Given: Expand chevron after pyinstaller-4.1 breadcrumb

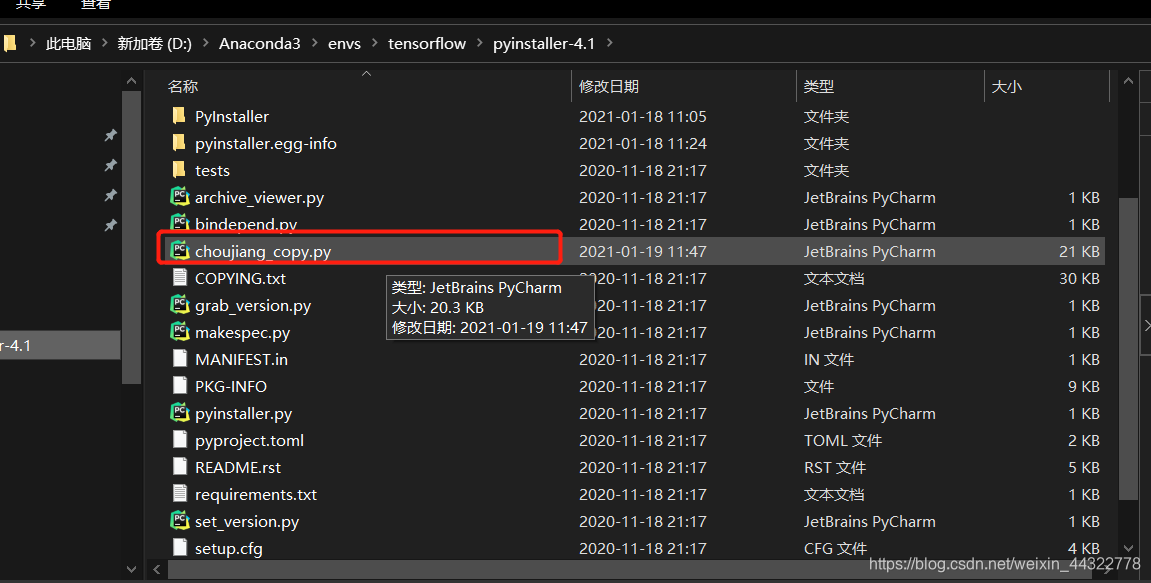Looking at the screenshot, I should coord(609,43).
